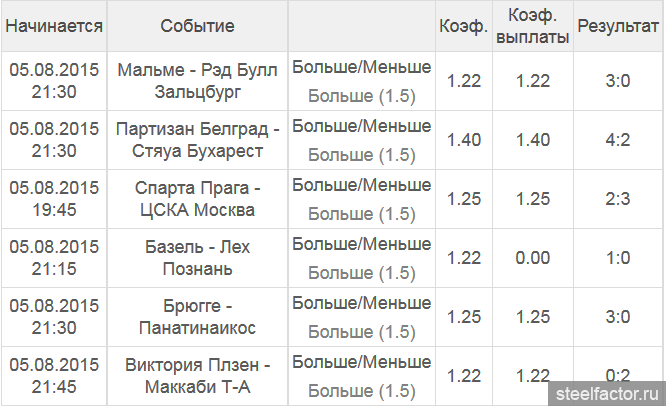Click the 1:0 result cell
The image size is (666, 406).
618,258
